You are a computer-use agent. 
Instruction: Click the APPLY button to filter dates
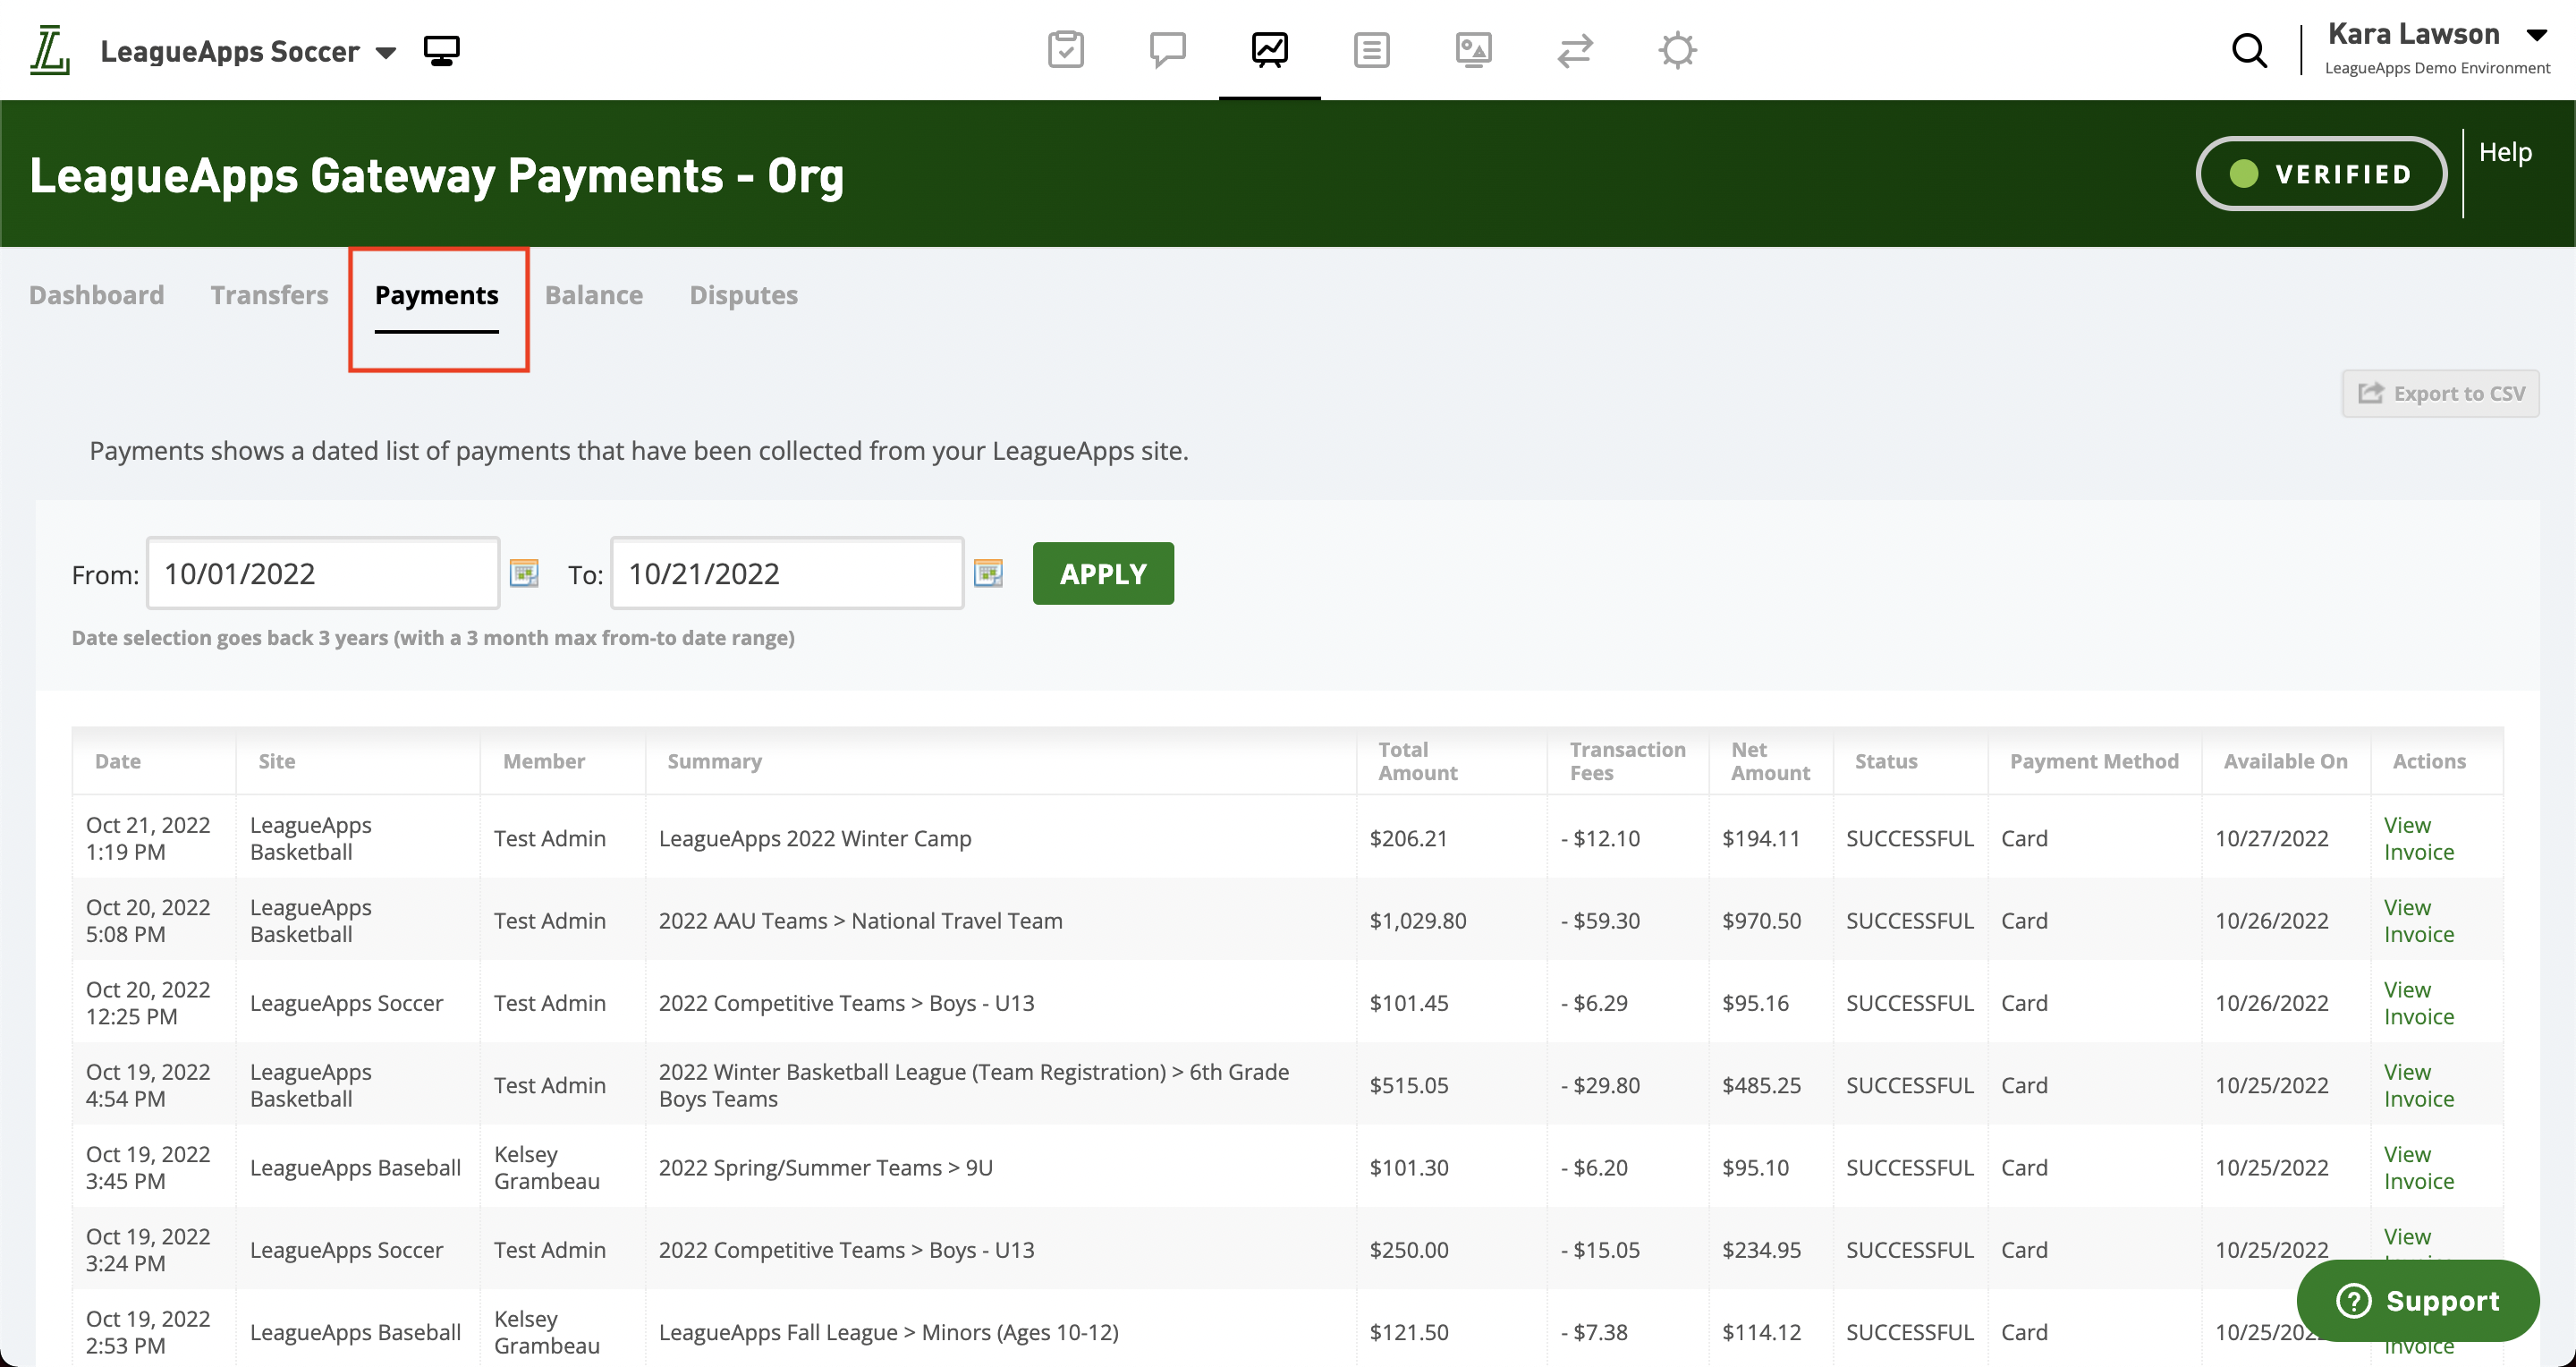click(x=1102, y=573)
